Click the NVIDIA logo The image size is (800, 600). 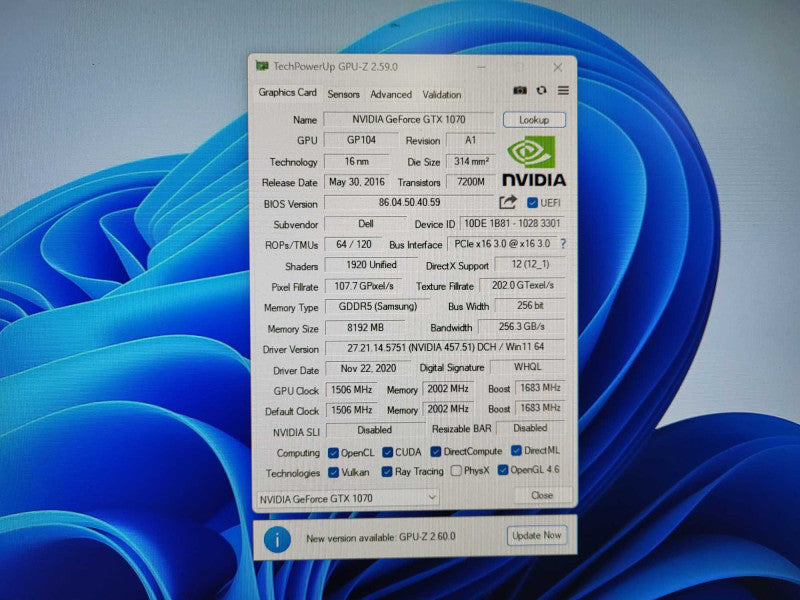(534, 161)
